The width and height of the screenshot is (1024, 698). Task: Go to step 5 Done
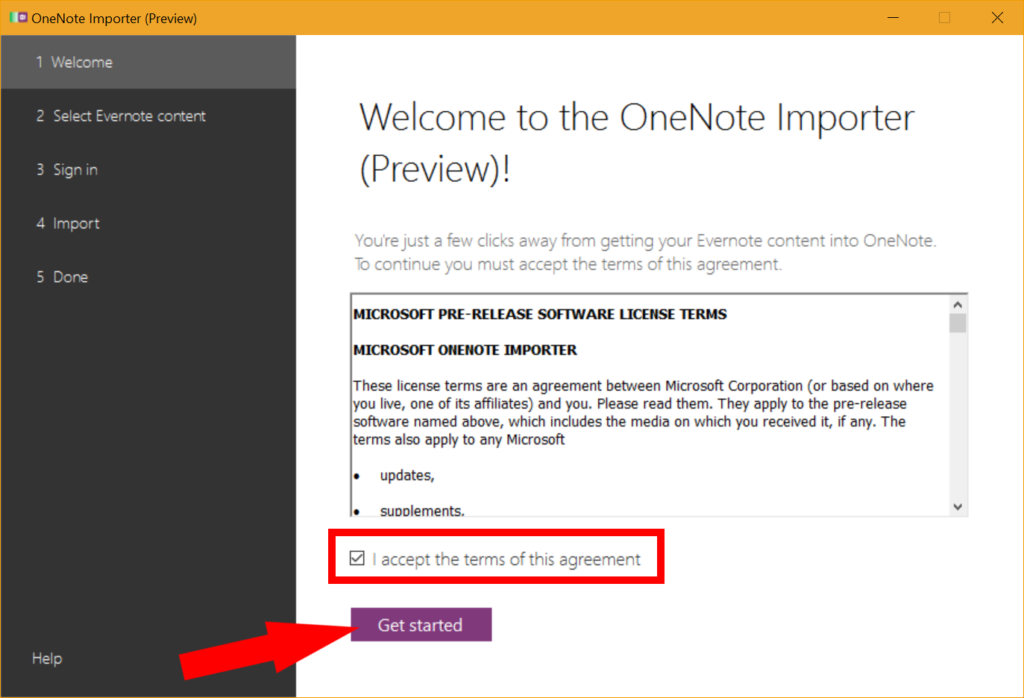(148, 277)
